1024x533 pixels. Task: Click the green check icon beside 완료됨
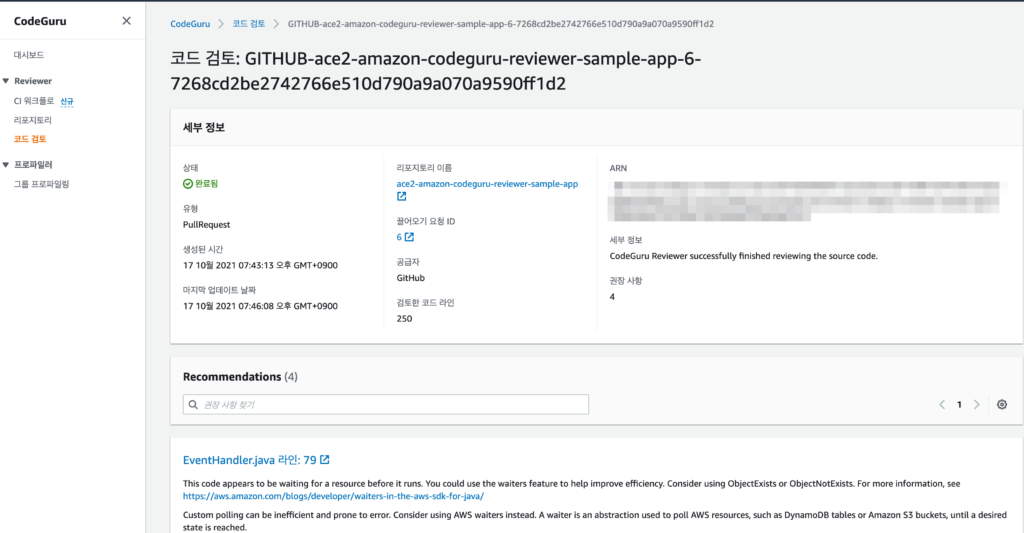pos(188,184)
